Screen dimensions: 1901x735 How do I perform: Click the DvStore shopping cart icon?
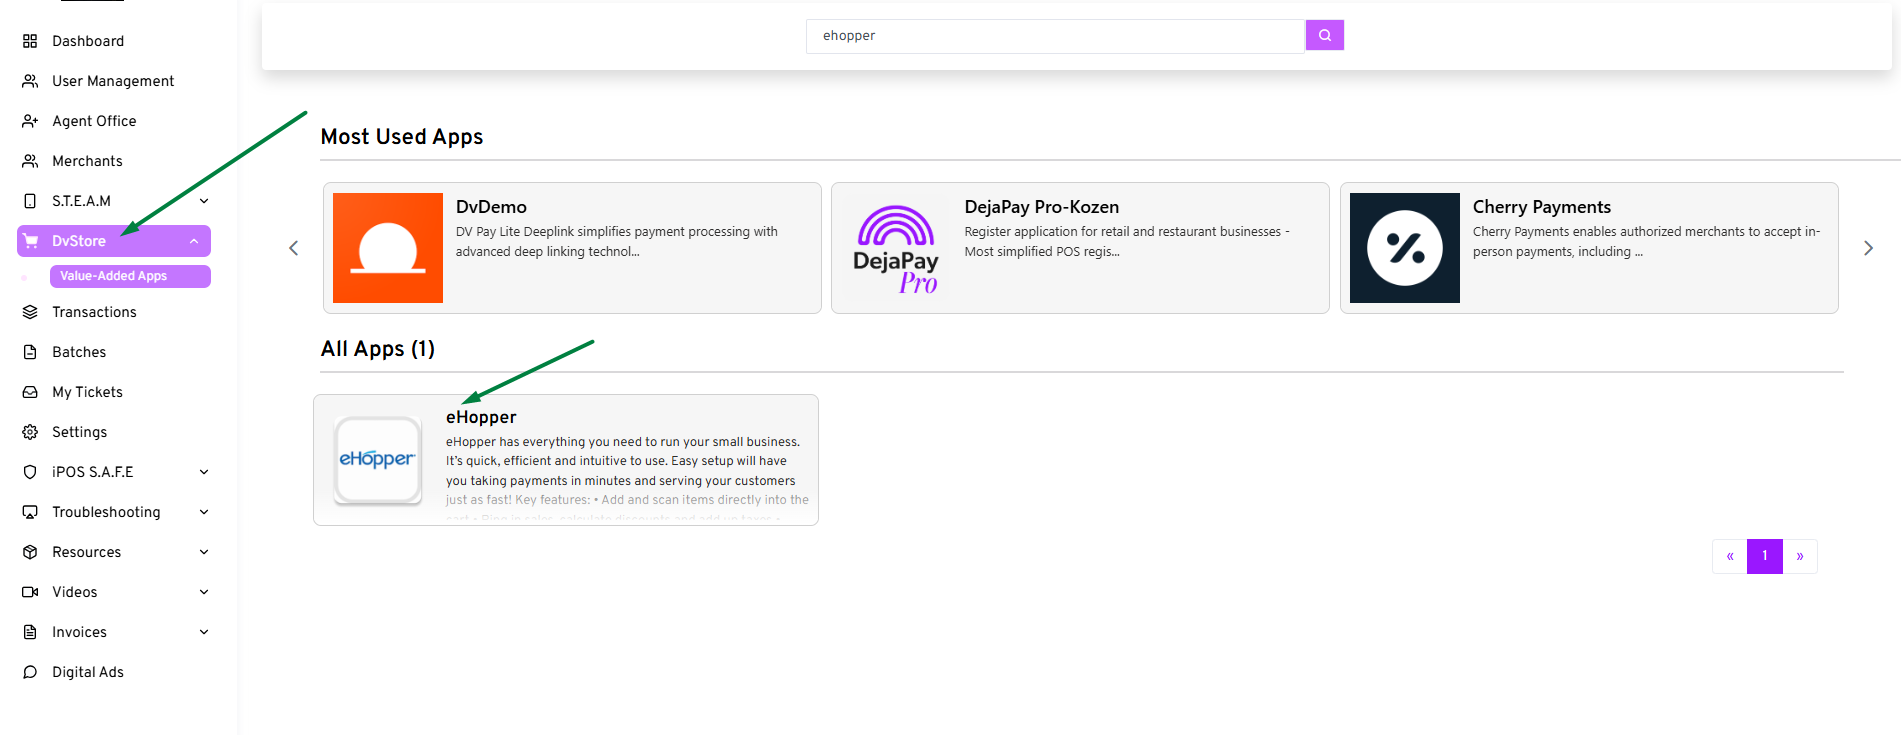(x=31, y=241)
